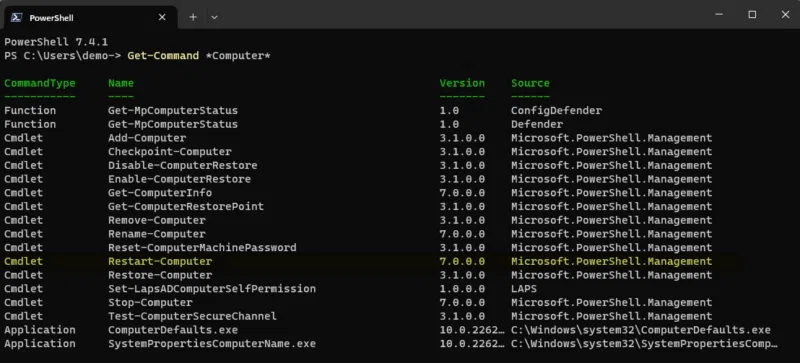Open a new tab with plus button
The width and height of the screenshot is (800, 363).
(193, 17)
